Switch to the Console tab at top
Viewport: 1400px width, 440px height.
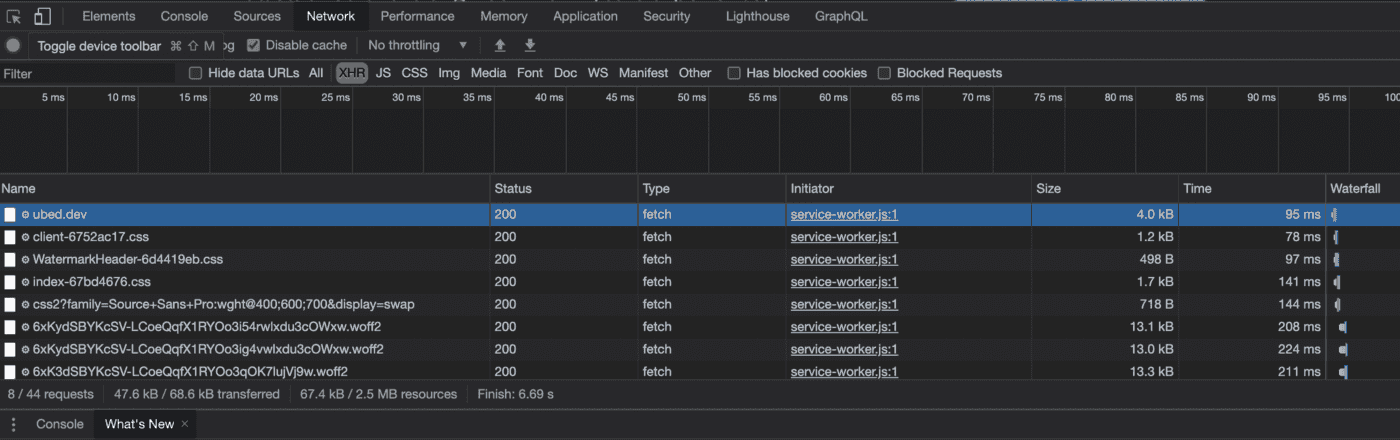click(x=184, y=16)
